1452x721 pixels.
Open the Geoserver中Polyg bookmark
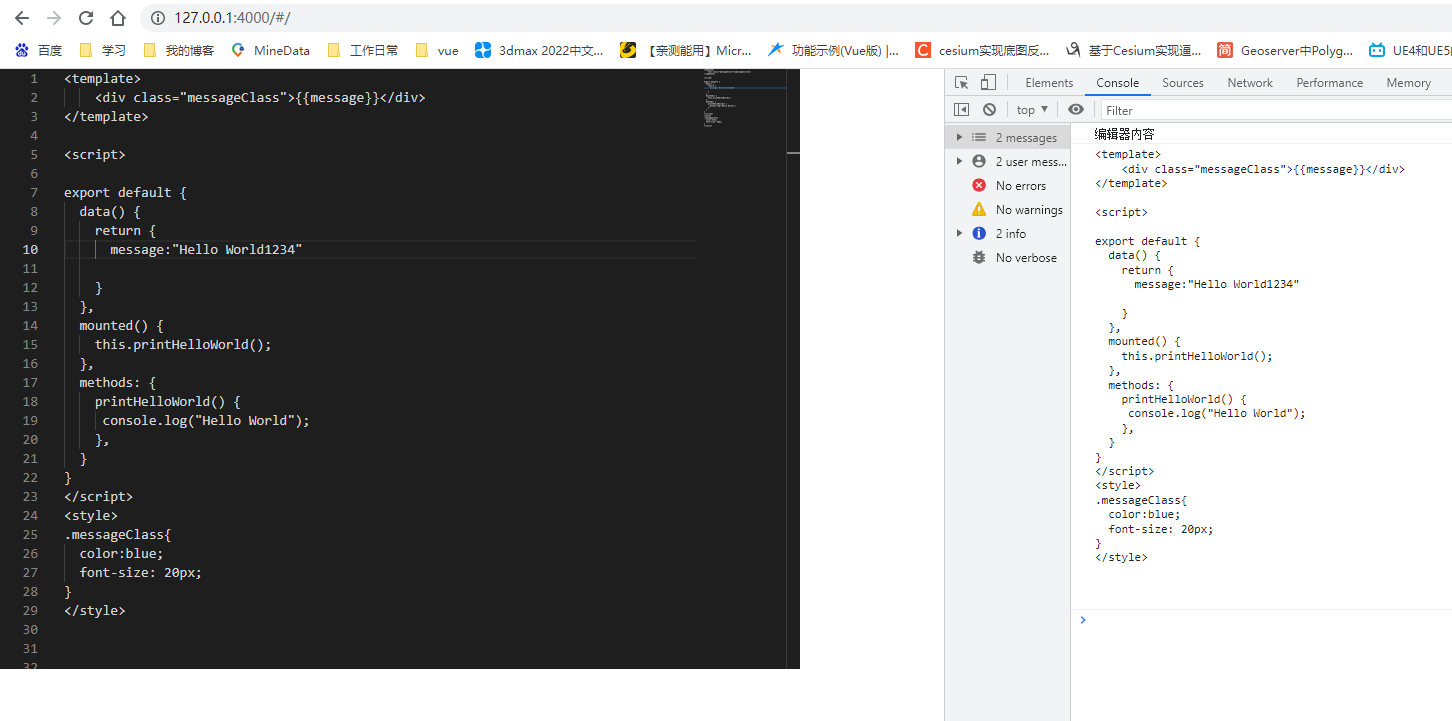tap(1285, 50)
